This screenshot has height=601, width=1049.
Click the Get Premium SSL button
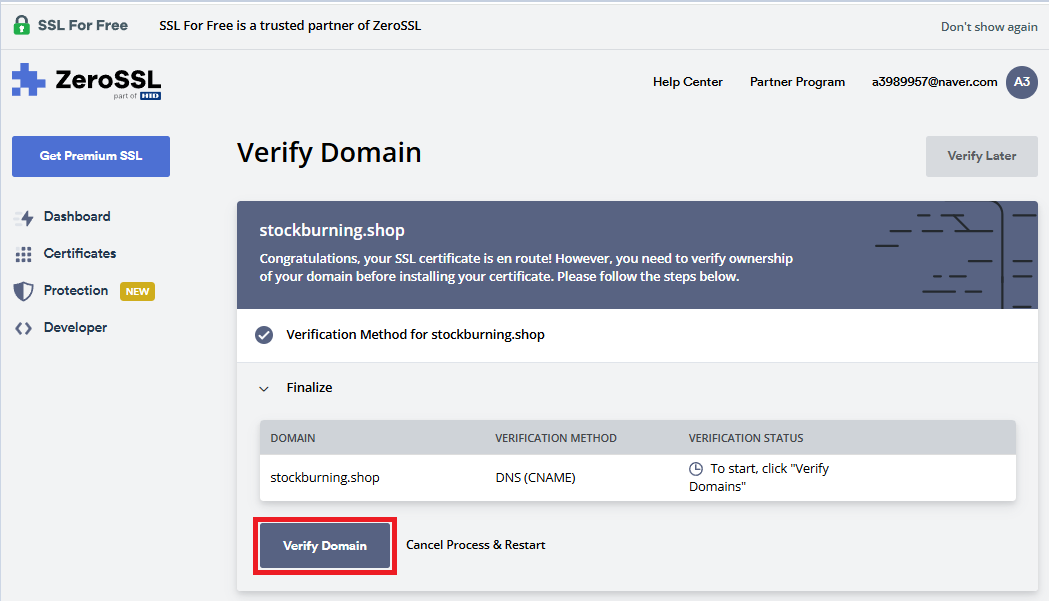[x=91, y=156]
